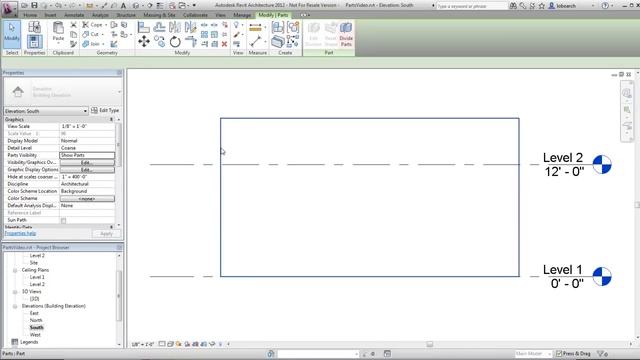Select the Copy tool in the Modify panel
The image size is (640, 360).
pos(160,42)
